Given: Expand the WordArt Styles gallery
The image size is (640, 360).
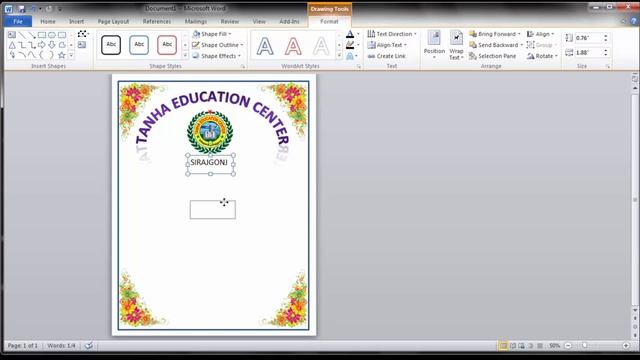Looking at the screenshot, I should (x=339, y=56).
